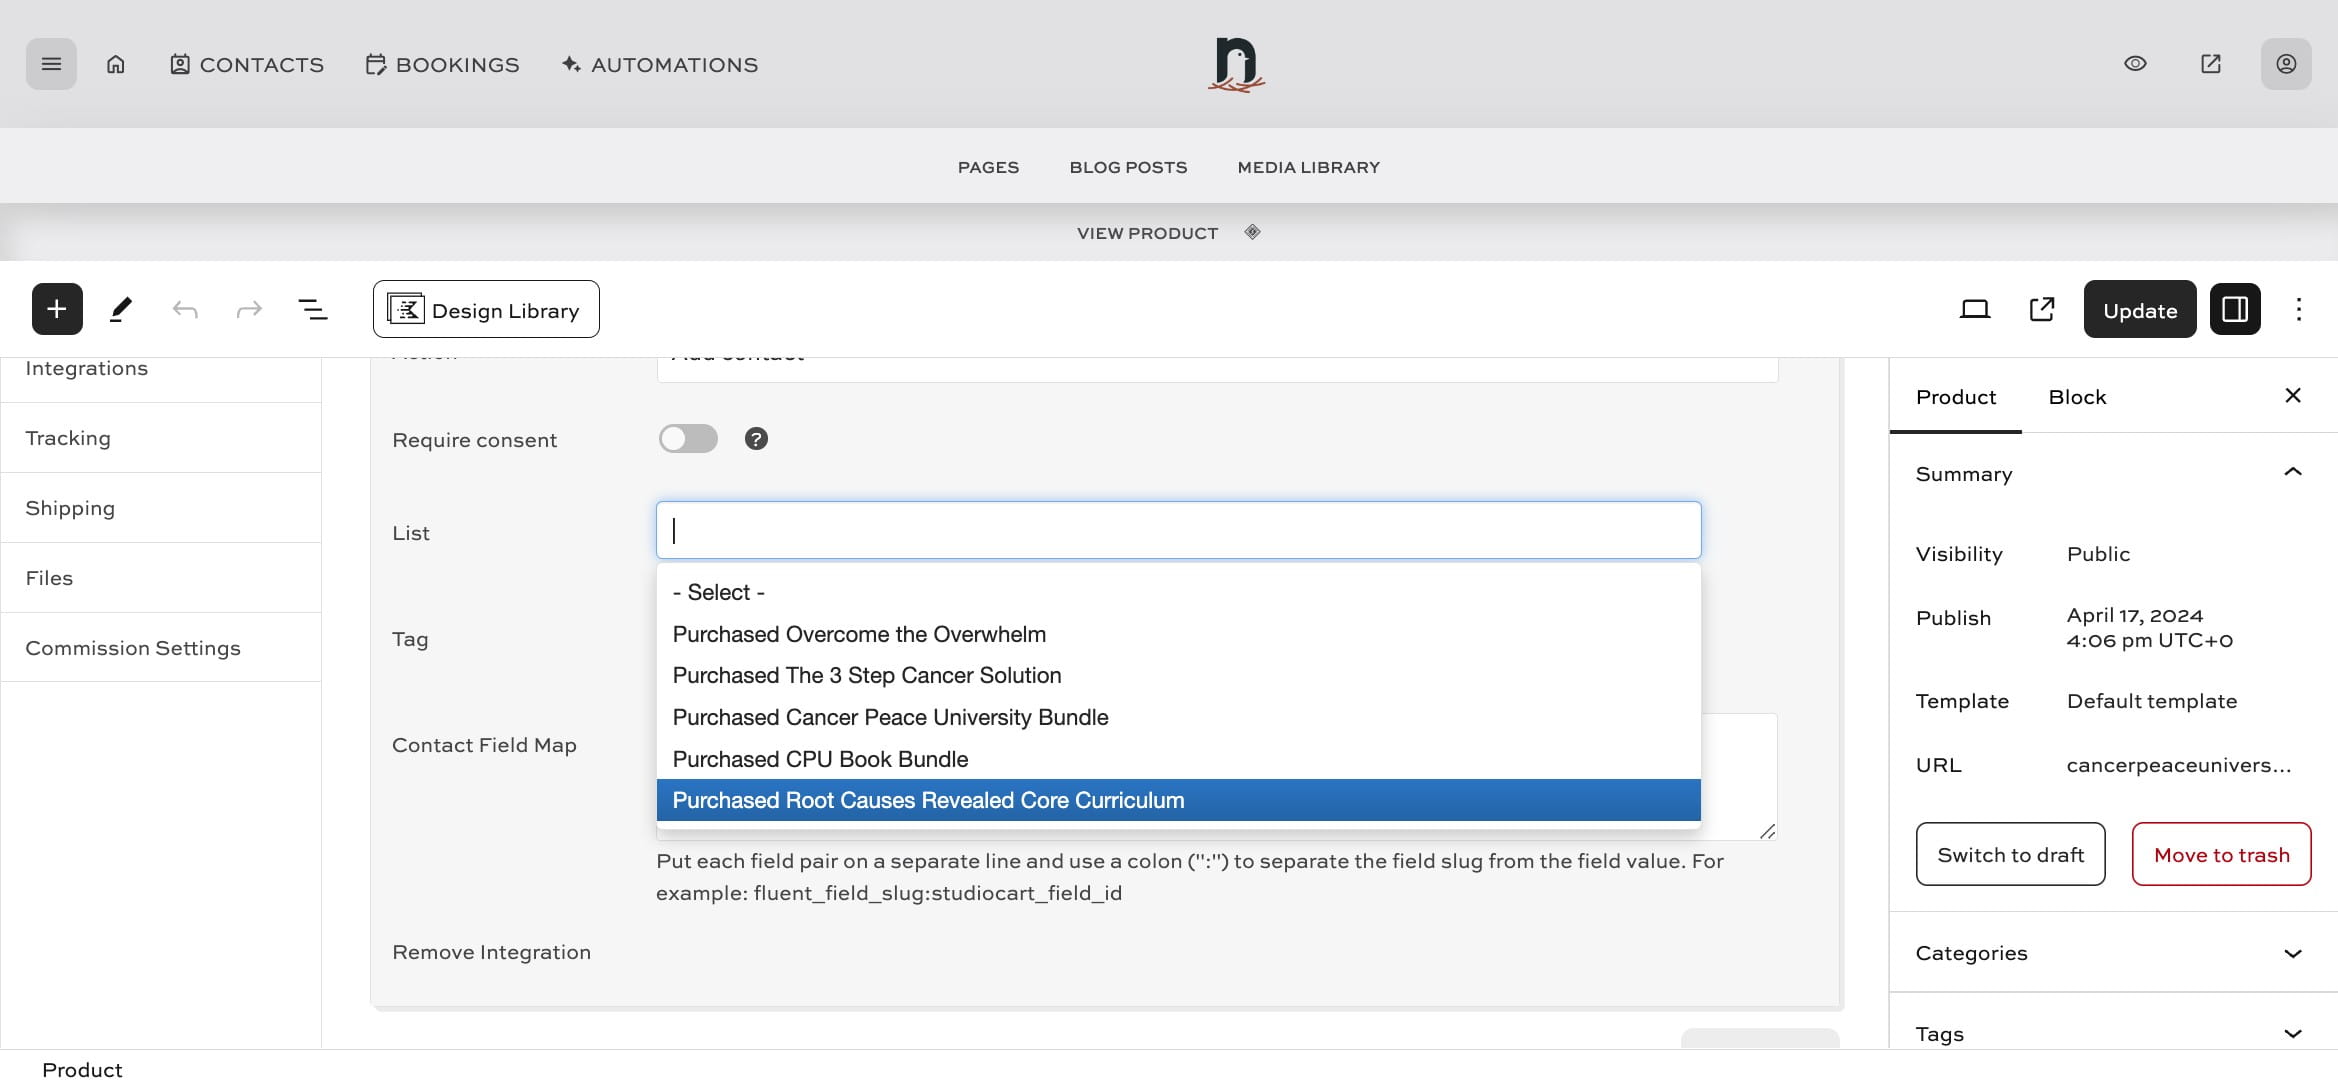Click the eye preview icon in header
Screen dimensions: 2338x1088
click(x=2135, y=64)
